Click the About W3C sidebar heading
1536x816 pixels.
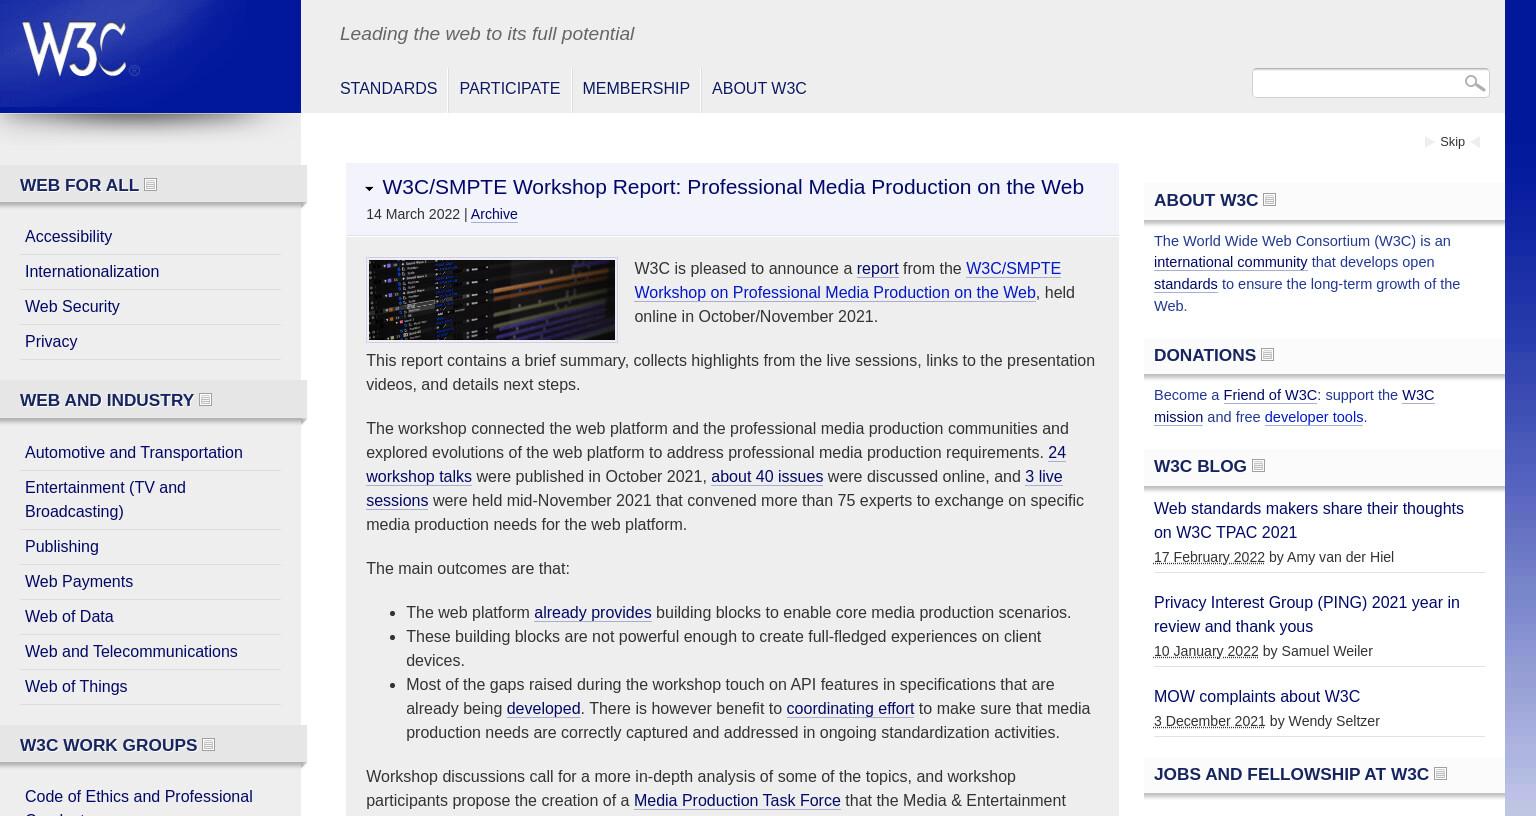pos(1206,201)
